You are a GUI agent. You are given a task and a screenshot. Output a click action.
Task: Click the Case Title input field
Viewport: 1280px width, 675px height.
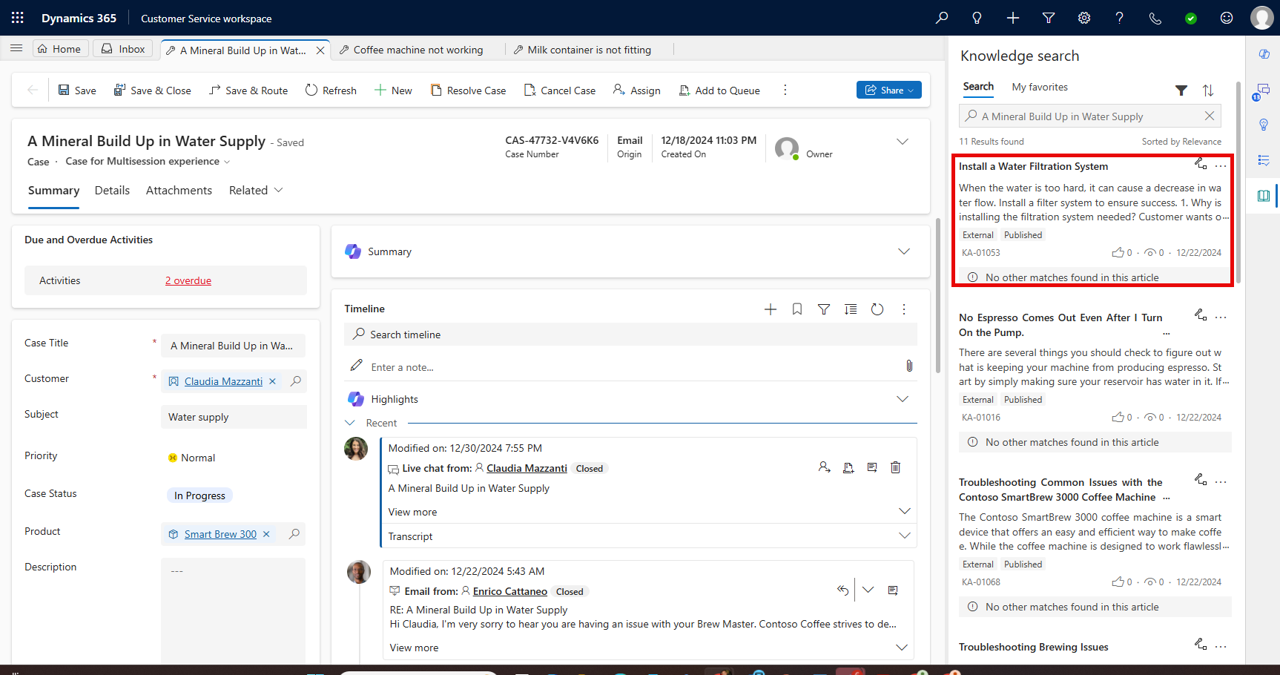pos(233,345)
